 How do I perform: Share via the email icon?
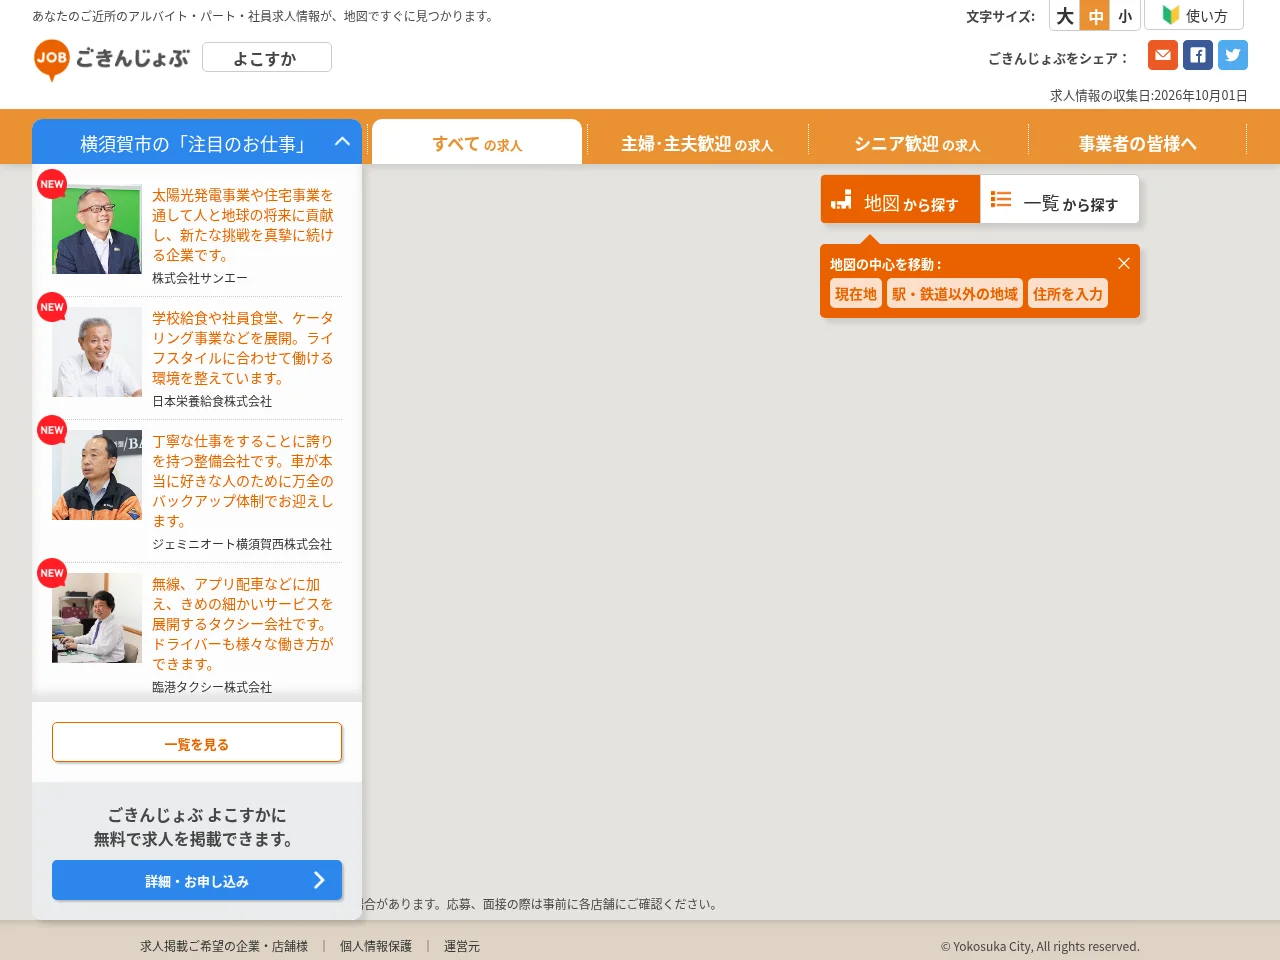coord(1163,55)
